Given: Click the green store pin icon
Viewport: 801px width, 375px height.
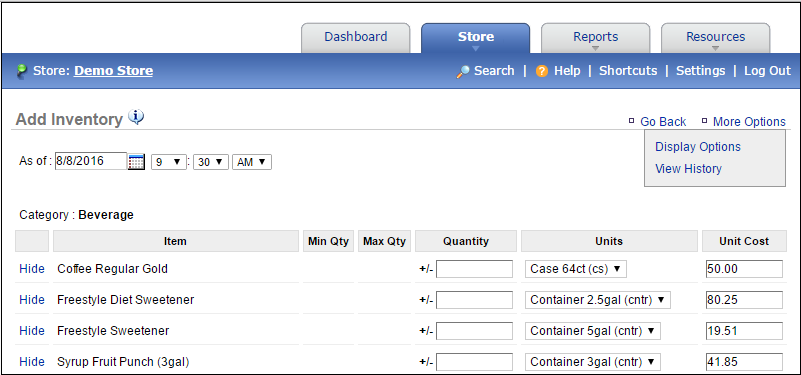Looking at the screenshot, I should click(x=22, y=71).
